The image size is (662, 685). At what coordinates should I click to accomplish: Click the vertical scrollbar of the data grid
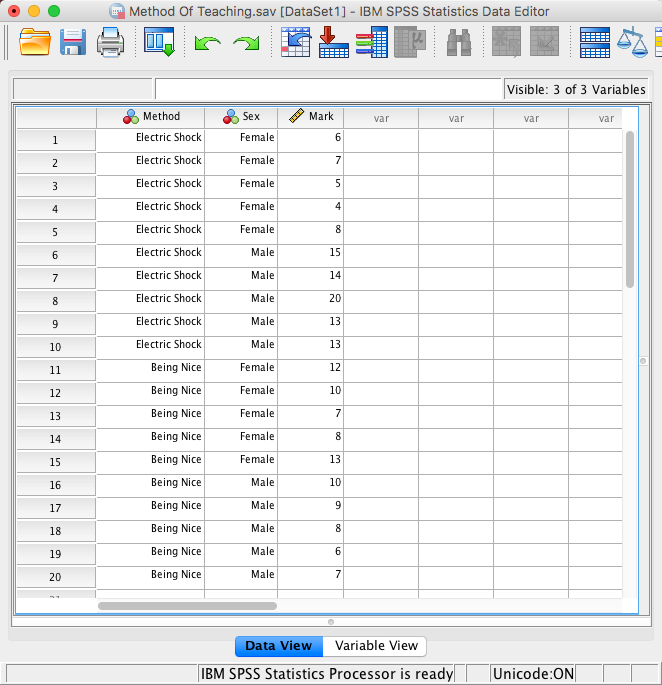click(630, 210)
